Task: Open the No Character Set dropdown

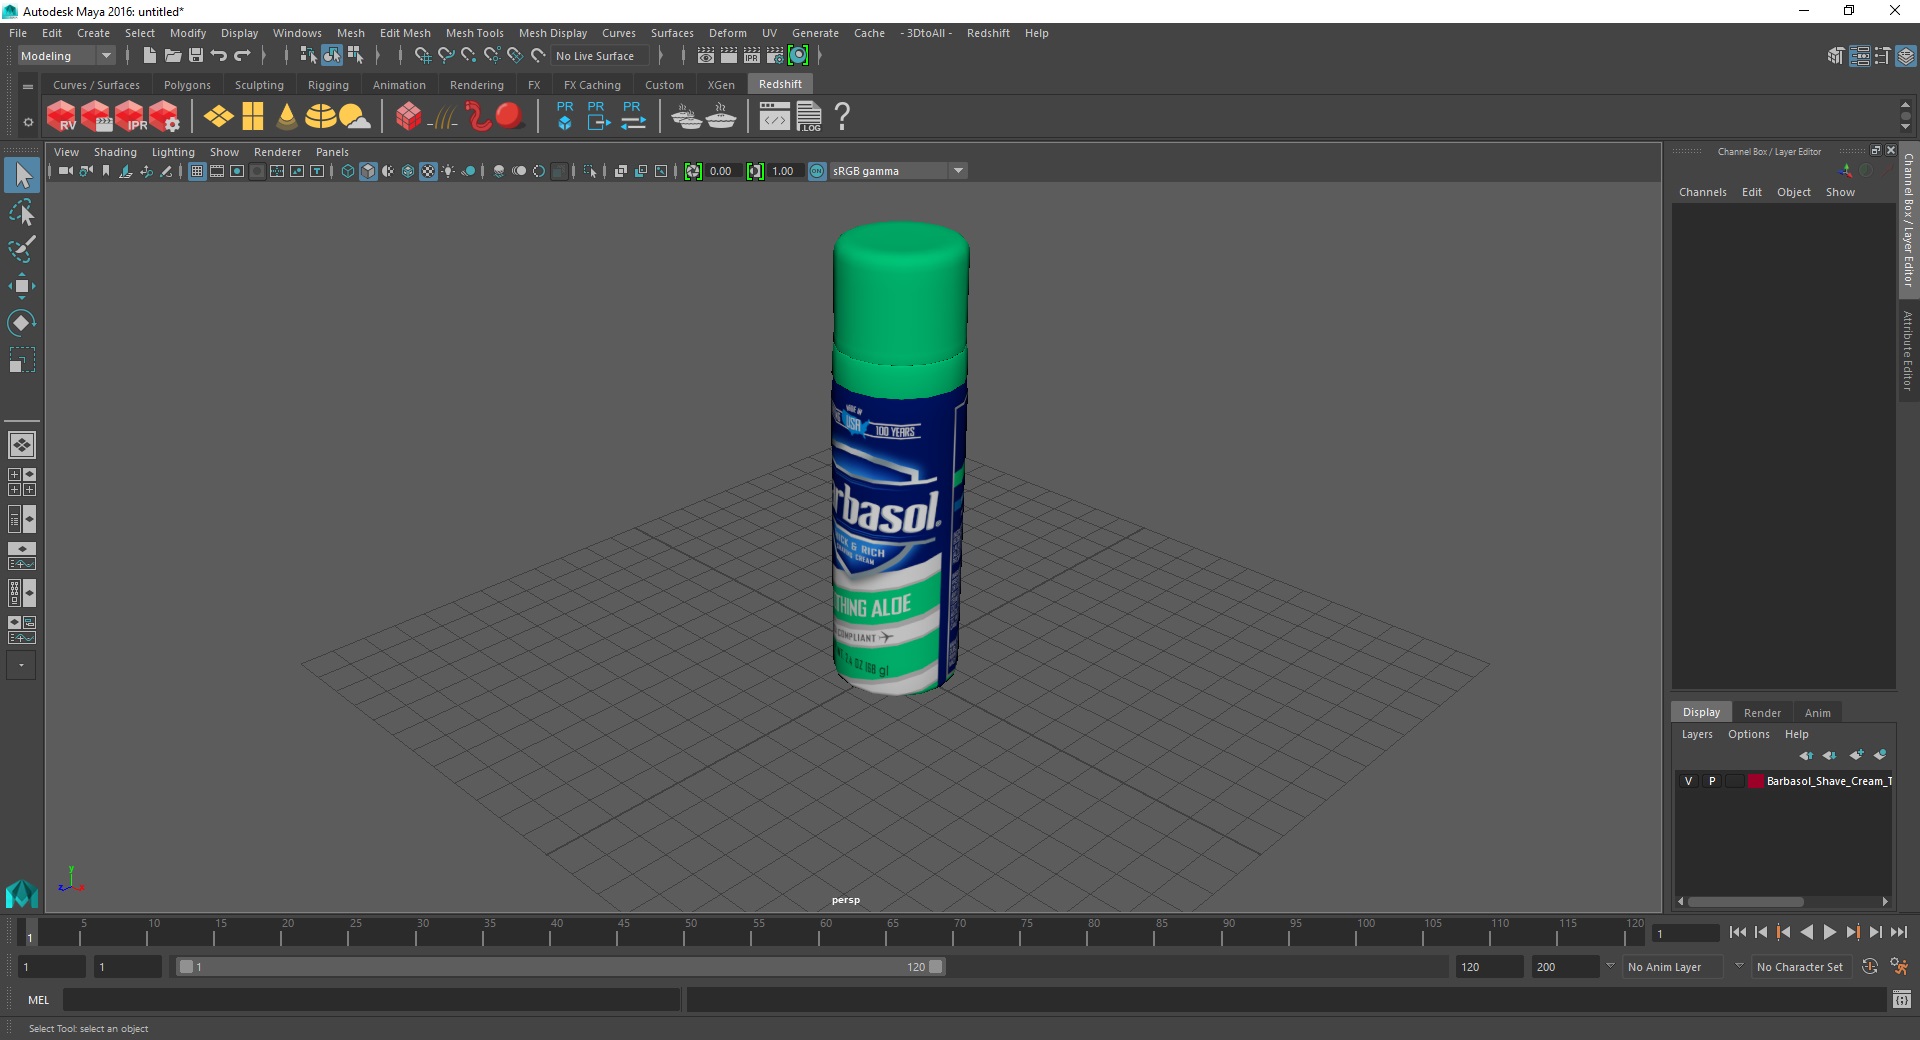Action: click(x=1800, y=967)
